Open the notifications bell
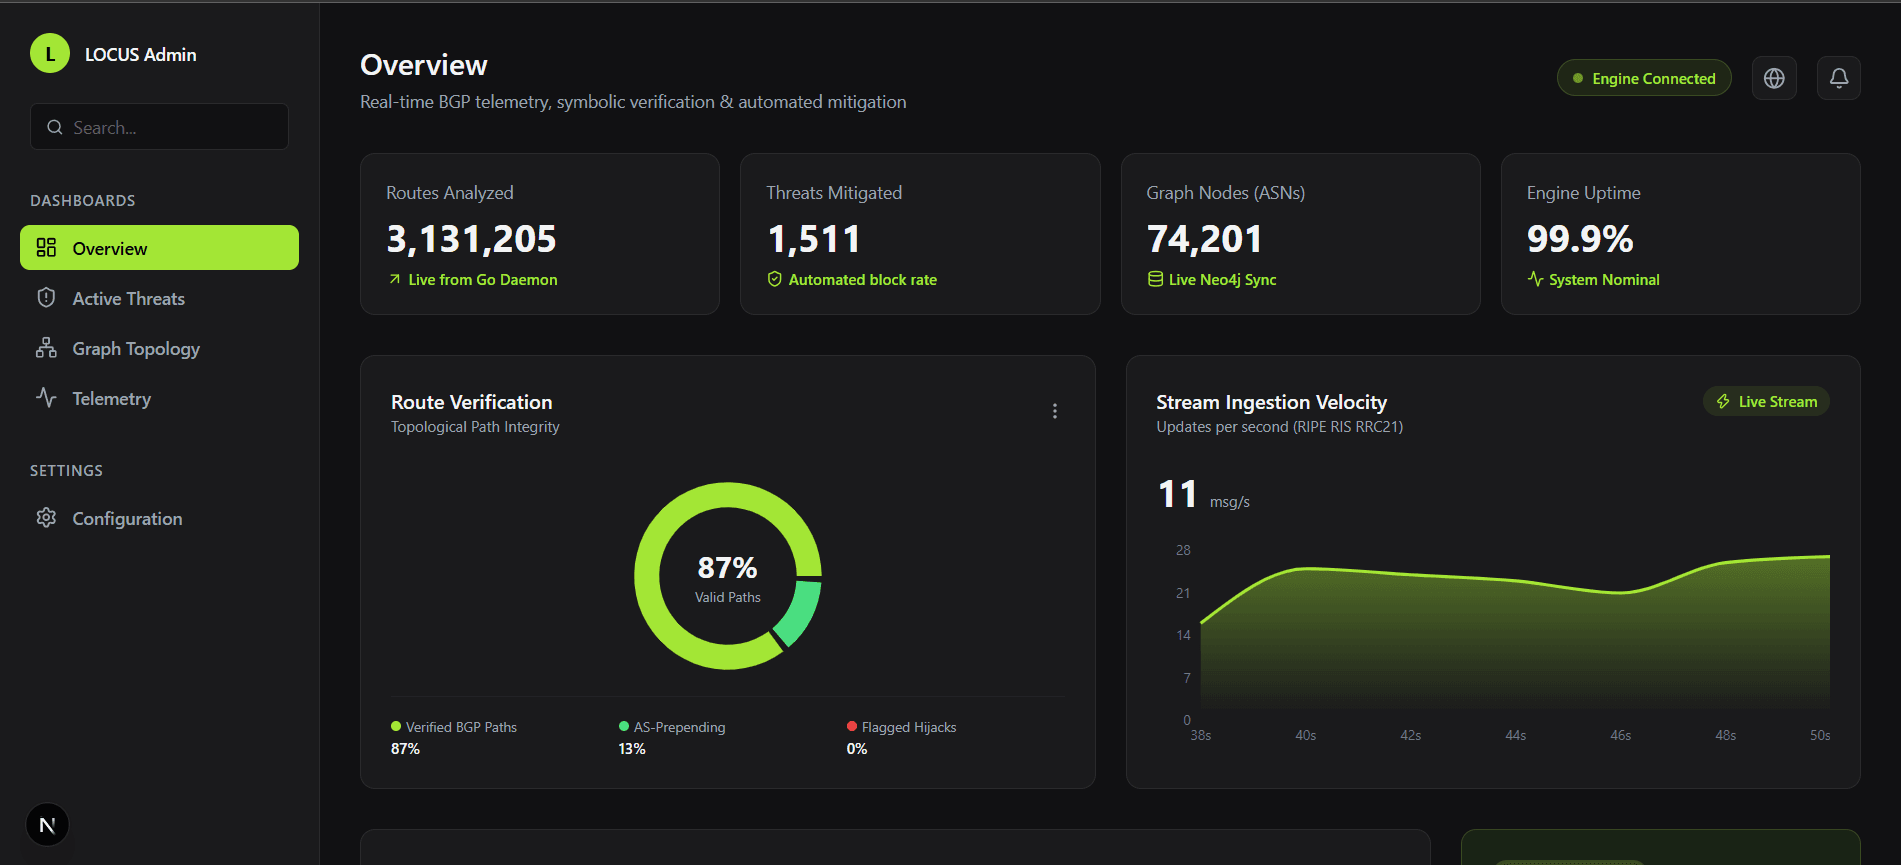The image size is (1901, 865). 1838,78
